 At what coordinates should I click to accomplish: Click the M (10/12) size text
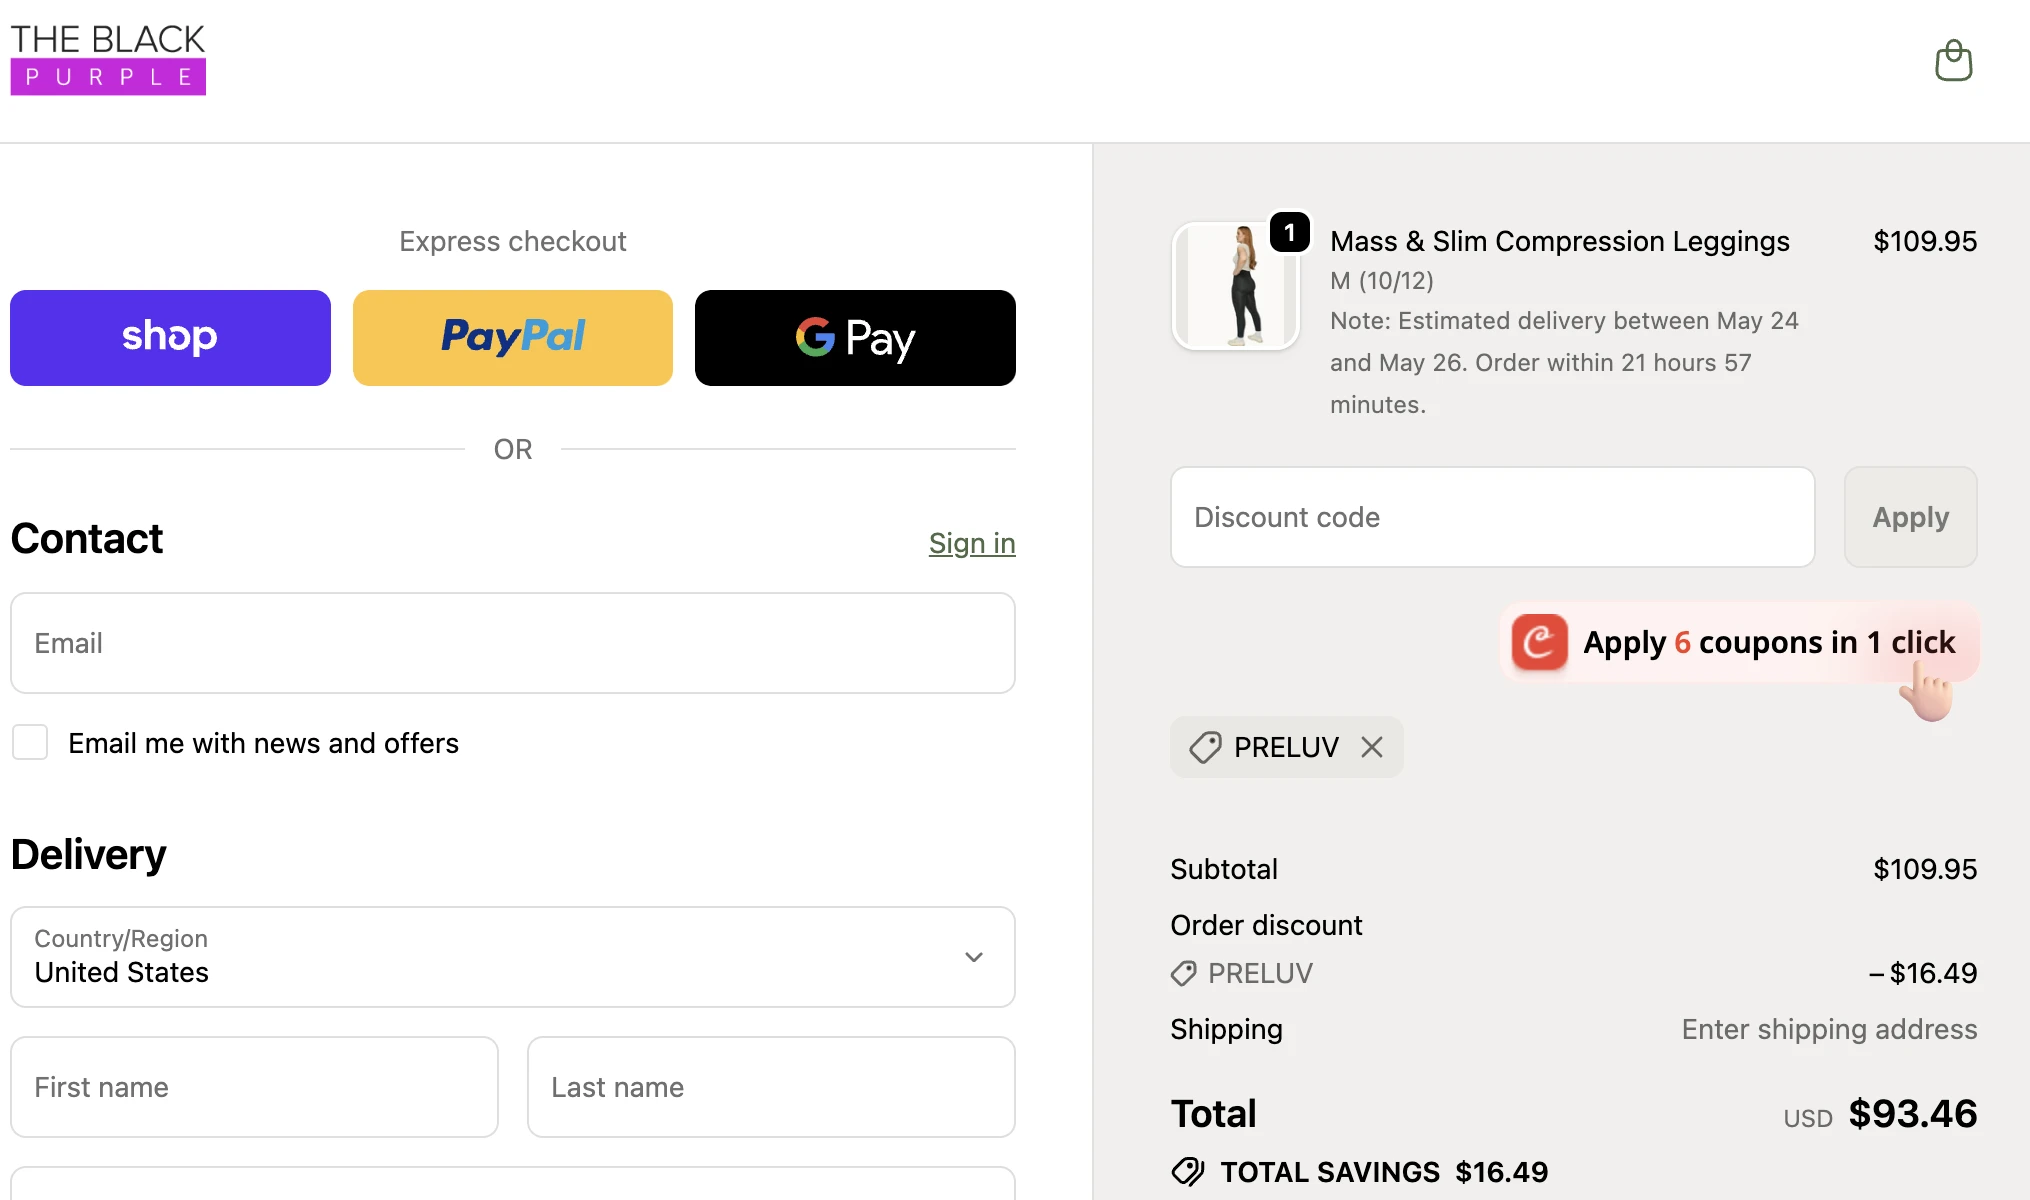coord(1382,281)
